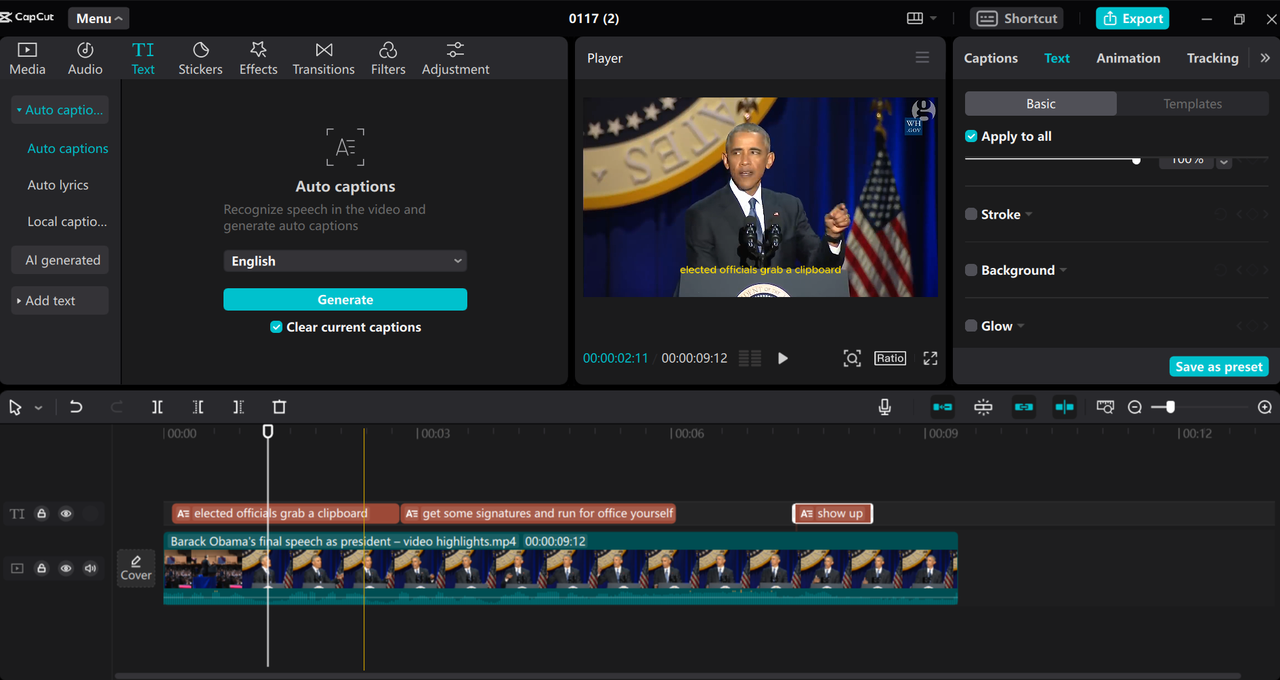Enable the Stroke checkbox
Screen dimensions: 1280x680
coord(971,214)
